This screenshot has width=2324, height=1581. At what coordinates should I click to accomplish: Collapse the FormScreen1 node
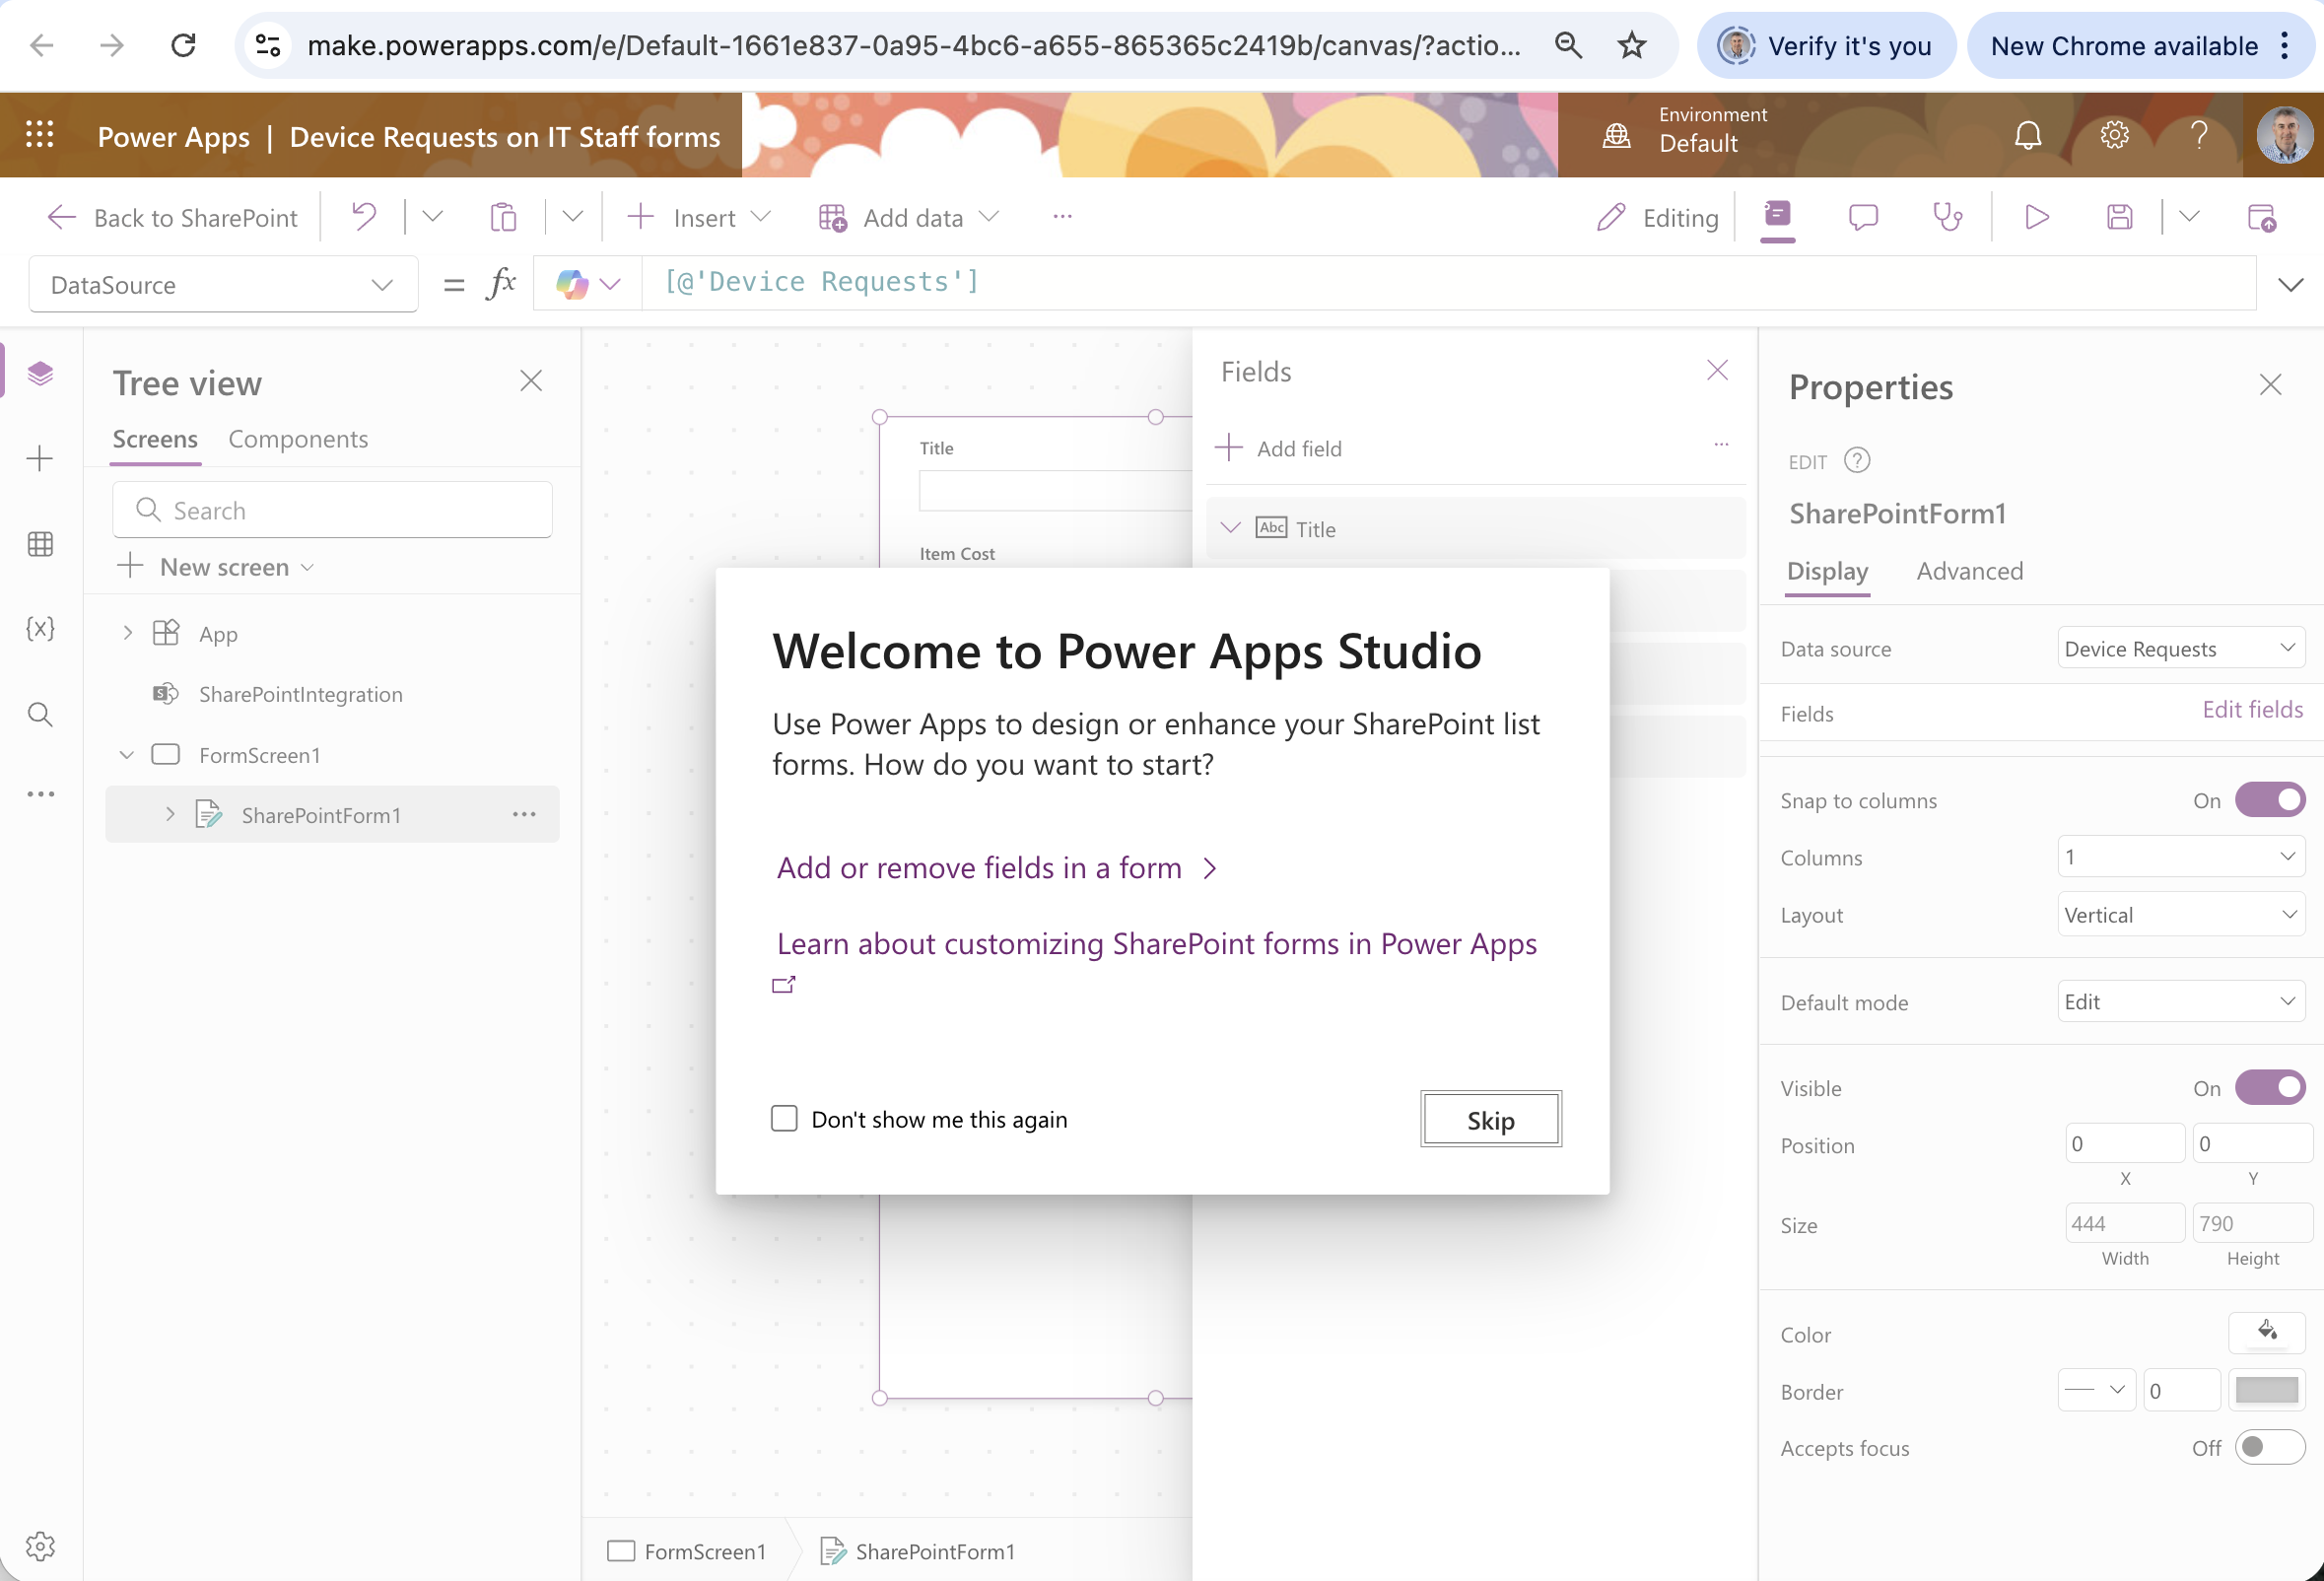127,754
